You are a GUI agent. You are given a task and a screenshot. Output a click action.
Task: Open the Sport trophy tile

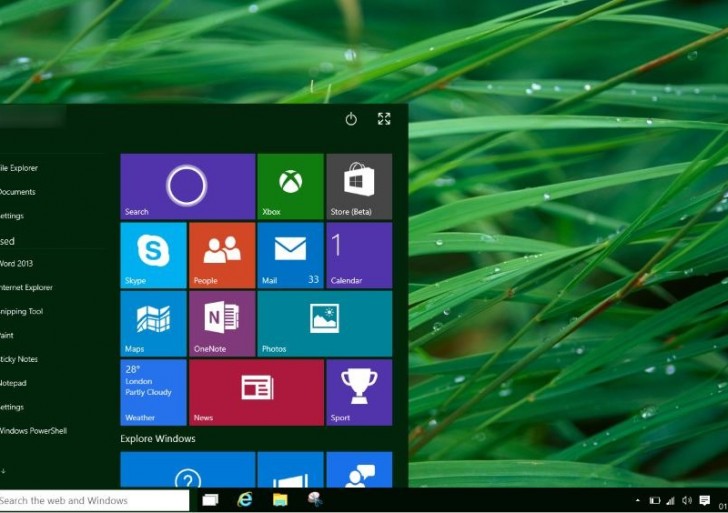click(x=359, y=392)
